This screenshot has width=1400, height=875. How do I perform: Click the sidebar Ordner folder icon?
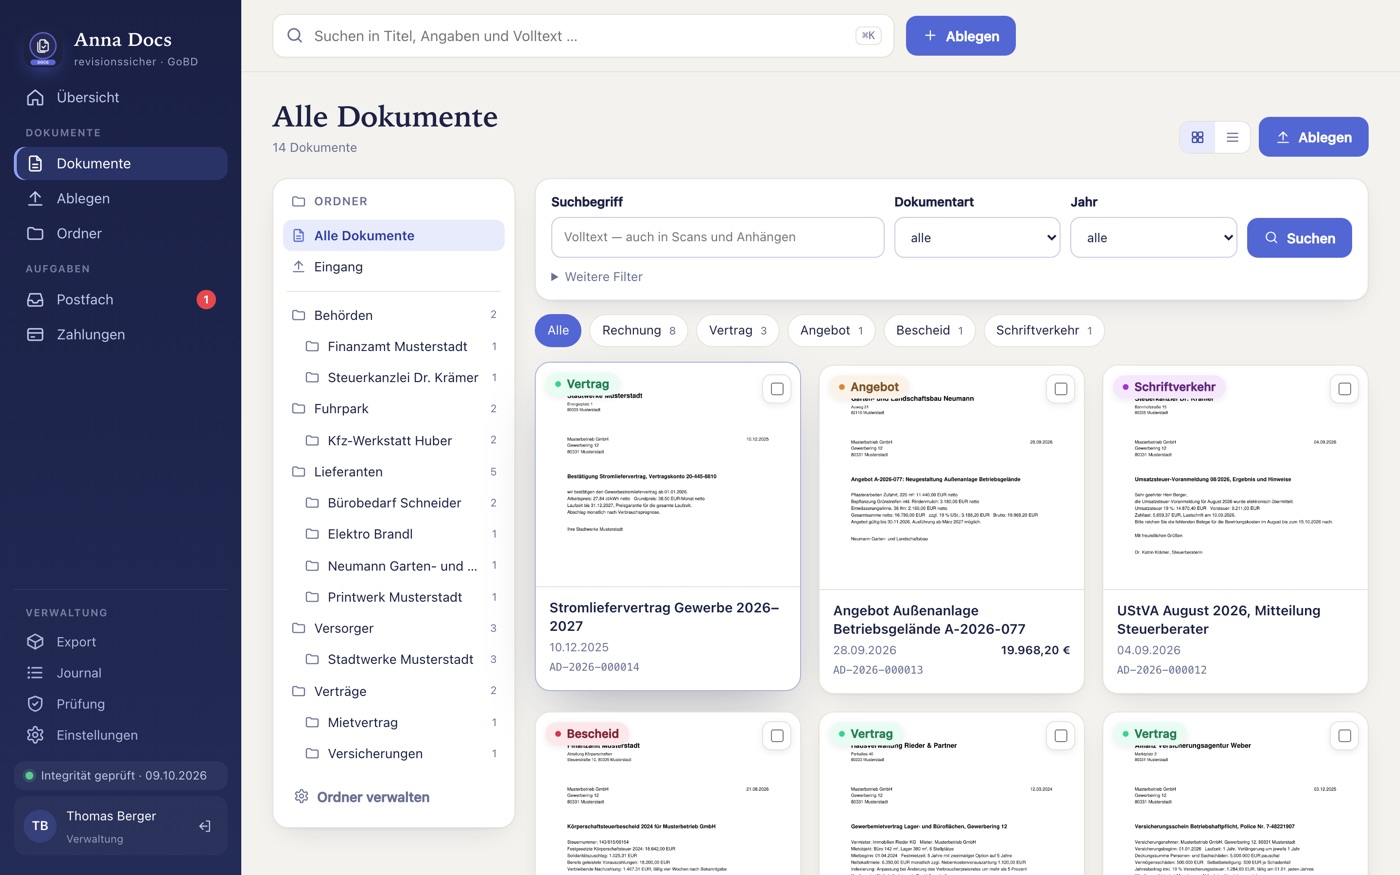tap(35, 233)
